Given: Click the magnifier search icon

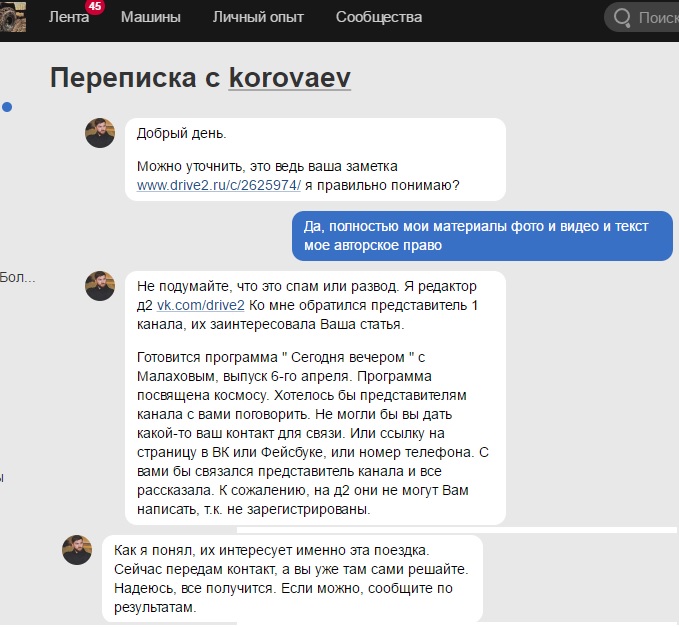Looking at the screenshot, I should [622, 18].
